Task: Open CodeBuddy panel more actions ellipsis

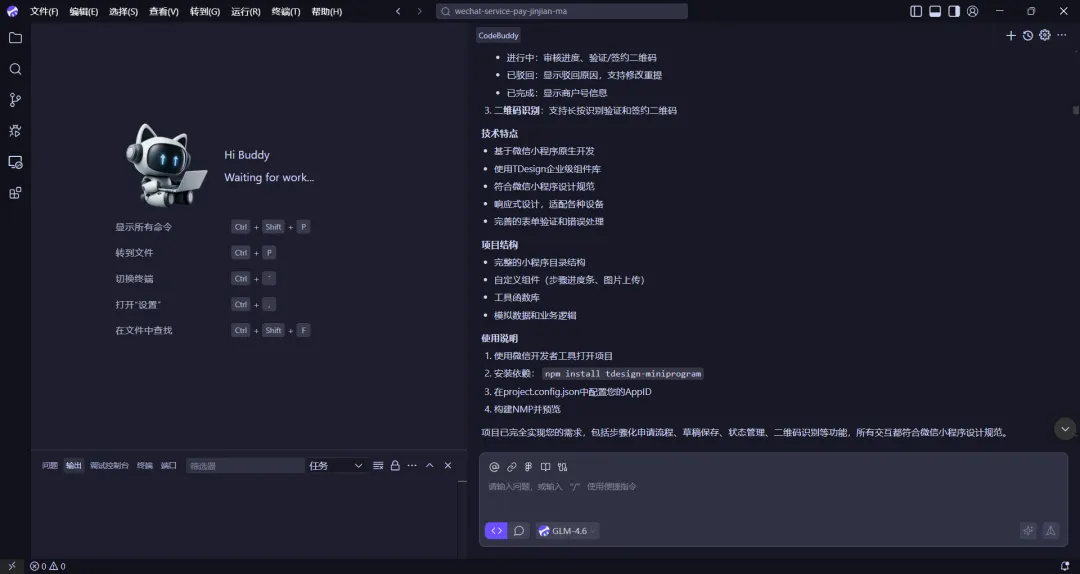Action: click(x=1062, y=35)
